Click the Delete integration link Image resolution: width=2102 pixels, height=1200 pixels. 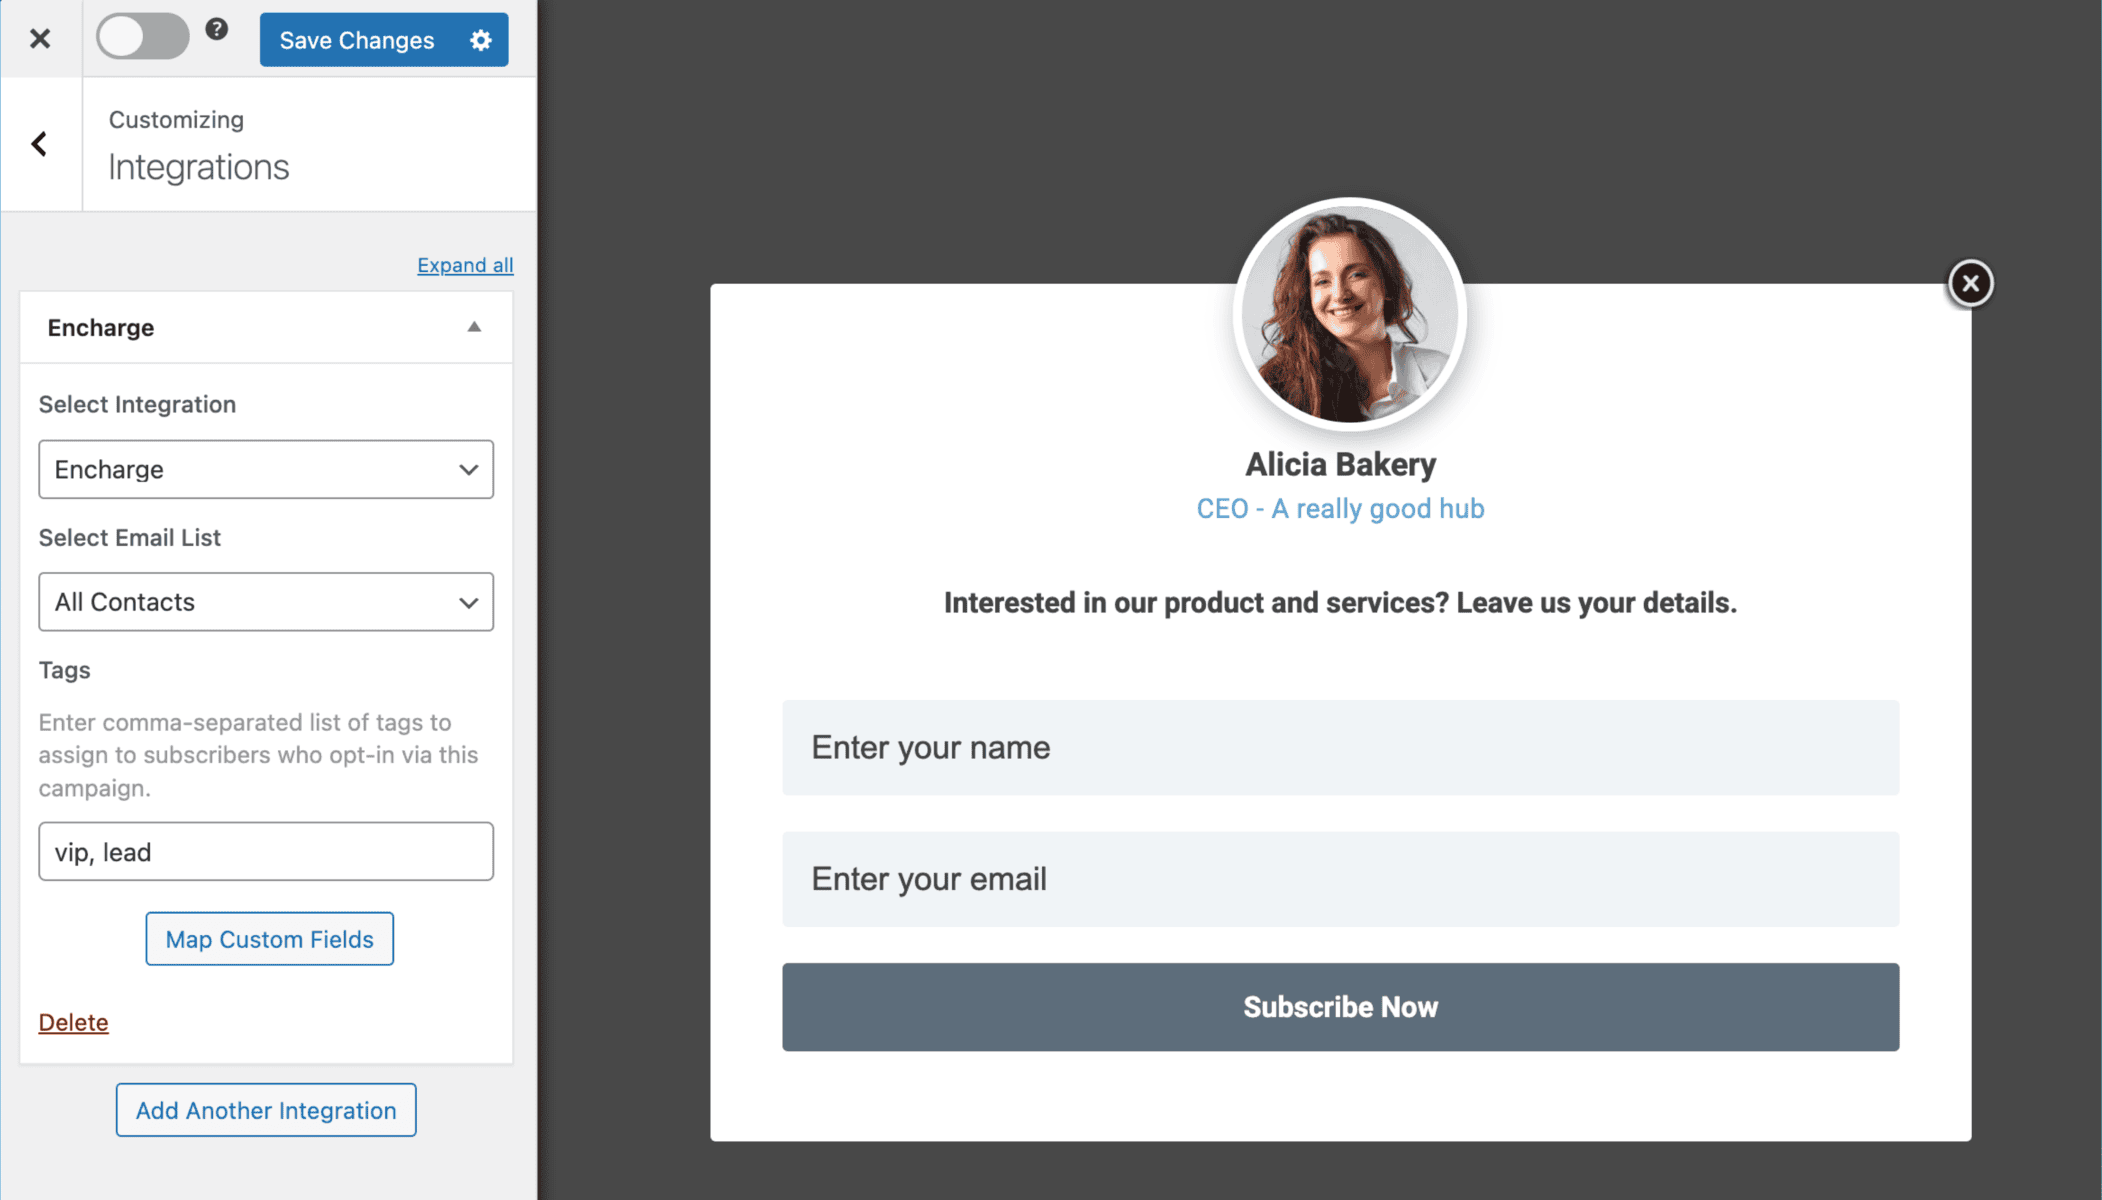click(x=74, y=1022)
